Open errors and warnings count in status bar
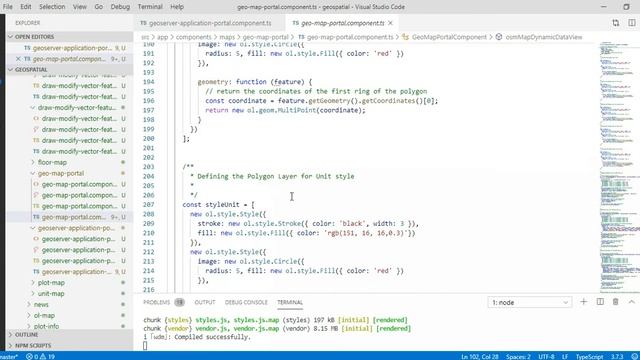The width and height of the screenshot is (640, 360). (41, 357)
